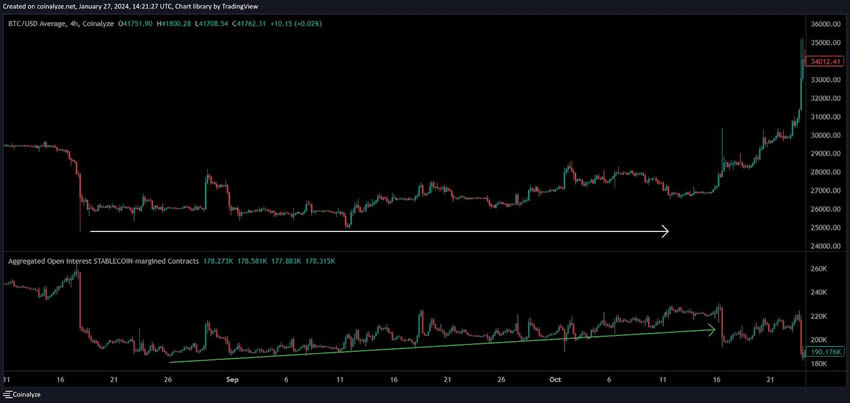The height and width of the screenshot is (403, 850).
Task: Click the 31000.00 price axis label
Action: tap(826, 117)
